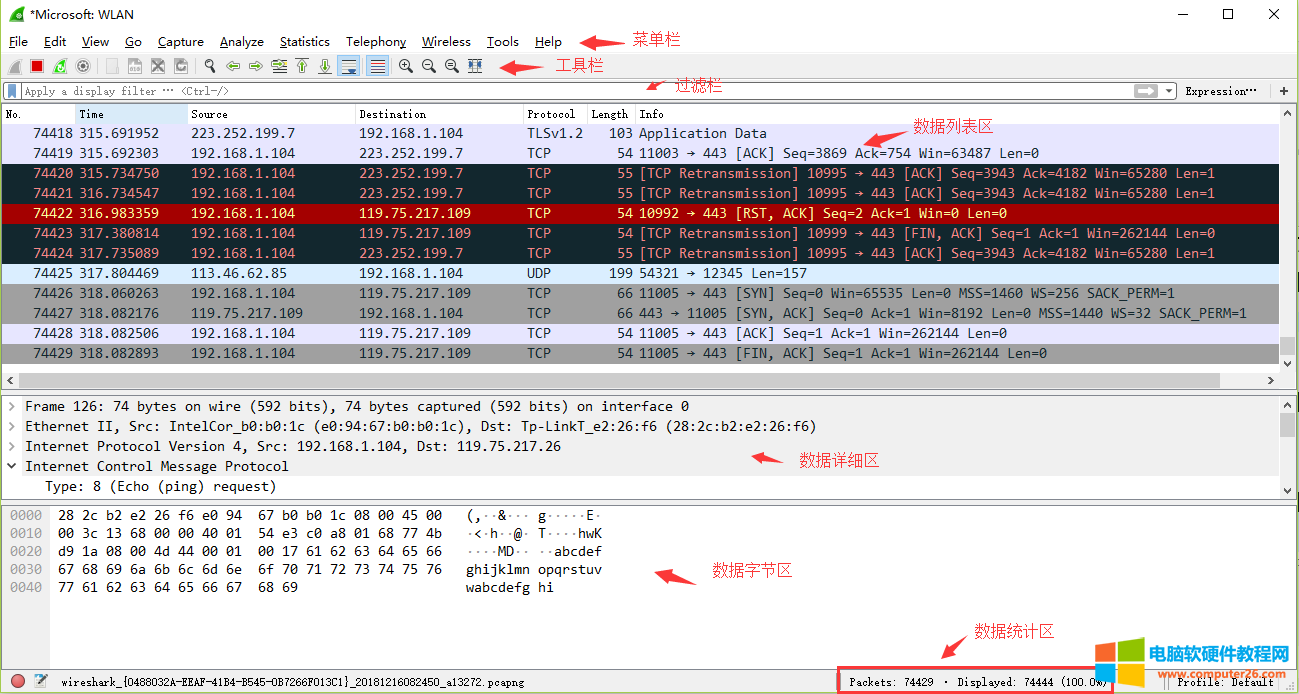
Task: Open capture file comment notepad icon
Action: coord(41,682)
